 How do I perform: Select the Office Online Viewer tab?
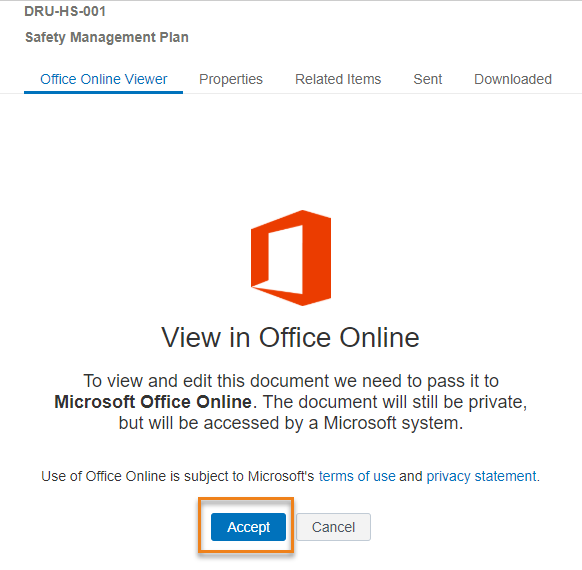(104, 79)
